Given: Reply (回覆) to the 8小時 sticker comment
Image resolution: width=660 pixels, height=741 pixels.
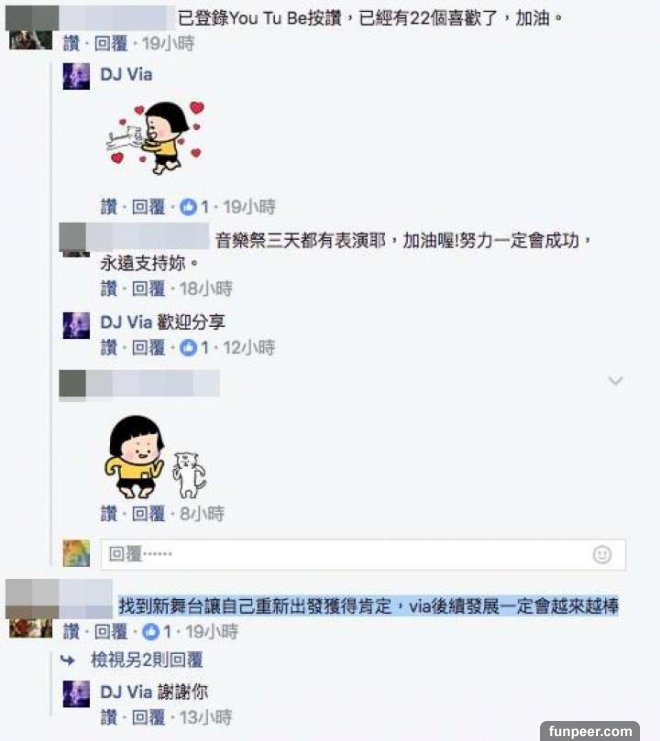Looking at the screenshot, I should click(148, 514).
